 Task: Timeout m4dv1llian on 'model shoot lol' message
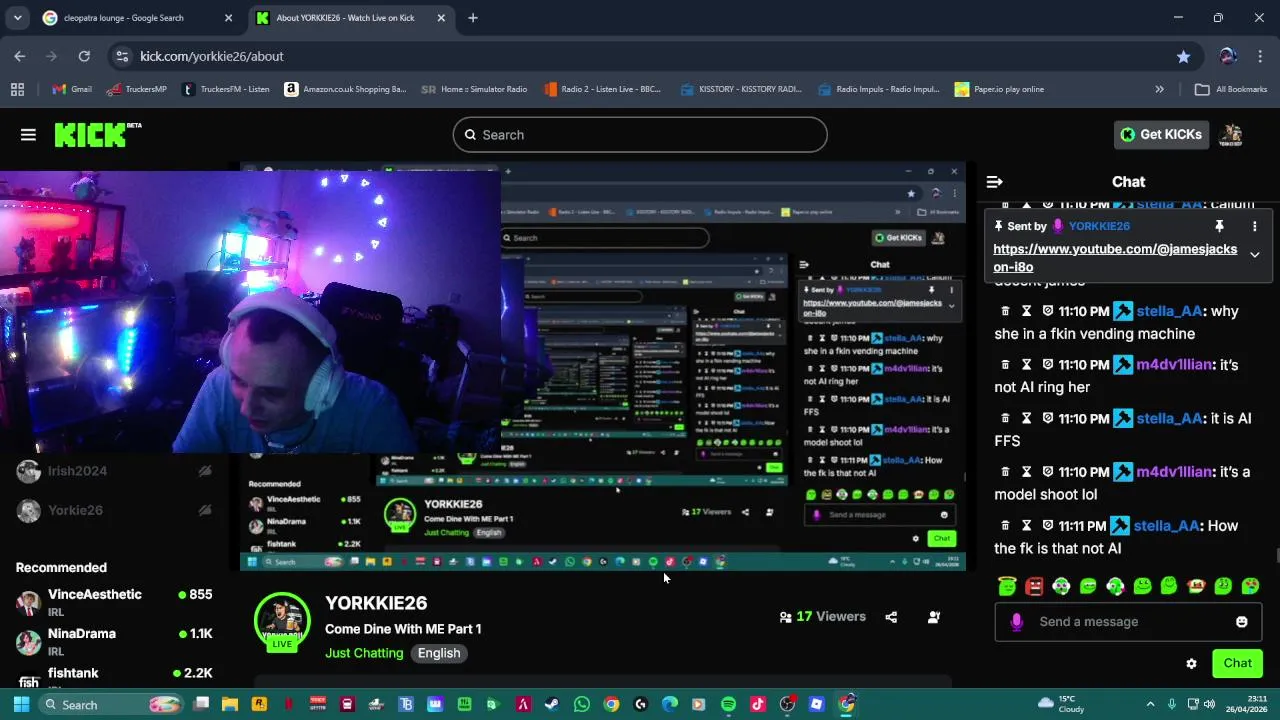point(1026,472)
